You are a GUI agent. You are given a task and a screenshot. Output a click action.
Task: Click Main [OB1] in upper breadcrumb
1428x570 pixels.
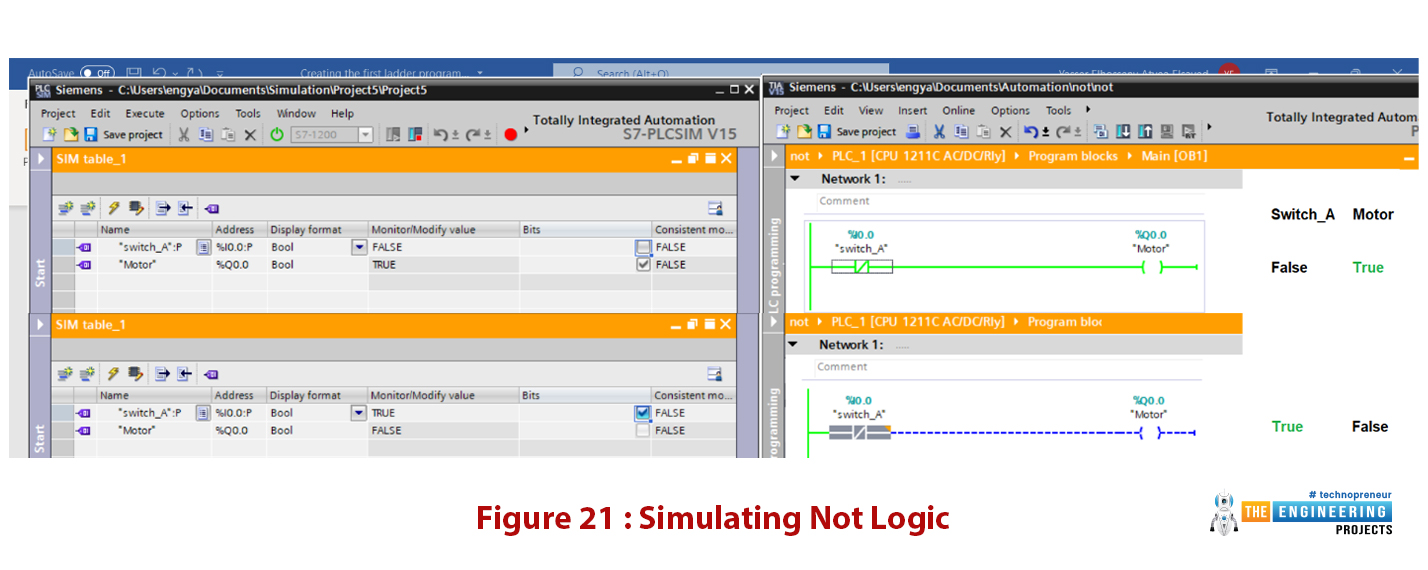tap(1175, 156)
